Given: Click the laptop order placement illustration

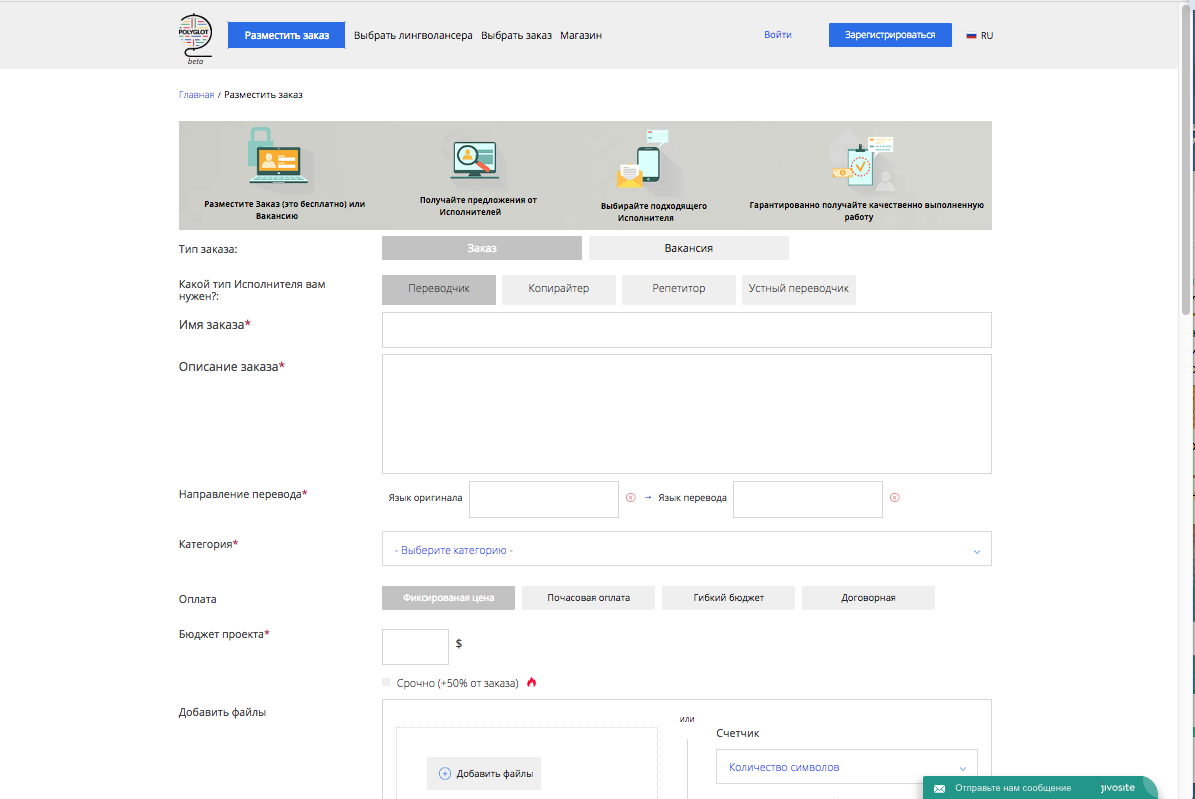Looking at the screenshot, I should click(x=279, y=160).
